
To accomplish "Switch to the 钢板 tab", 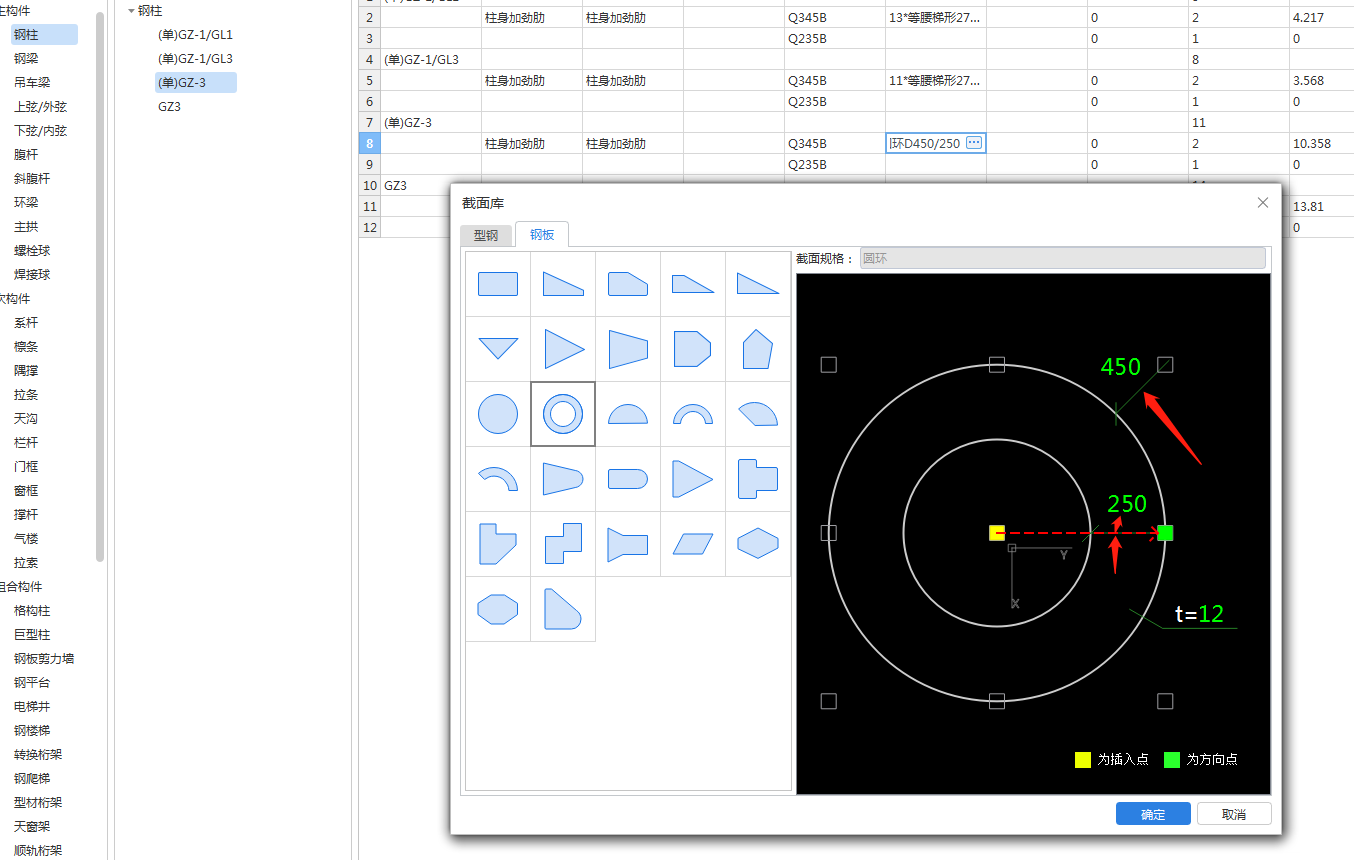I will [x=542, y=235].
